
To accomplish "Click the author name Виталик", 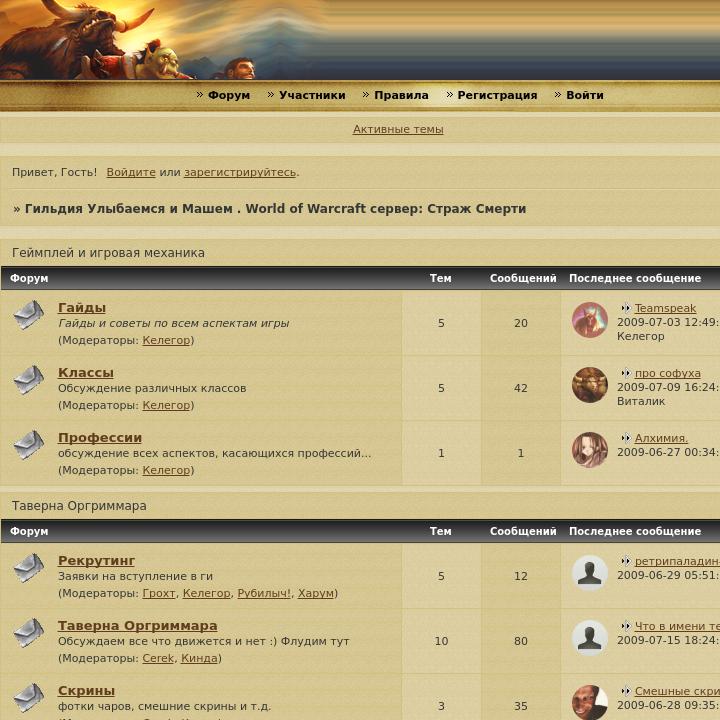I will (641, 401).
